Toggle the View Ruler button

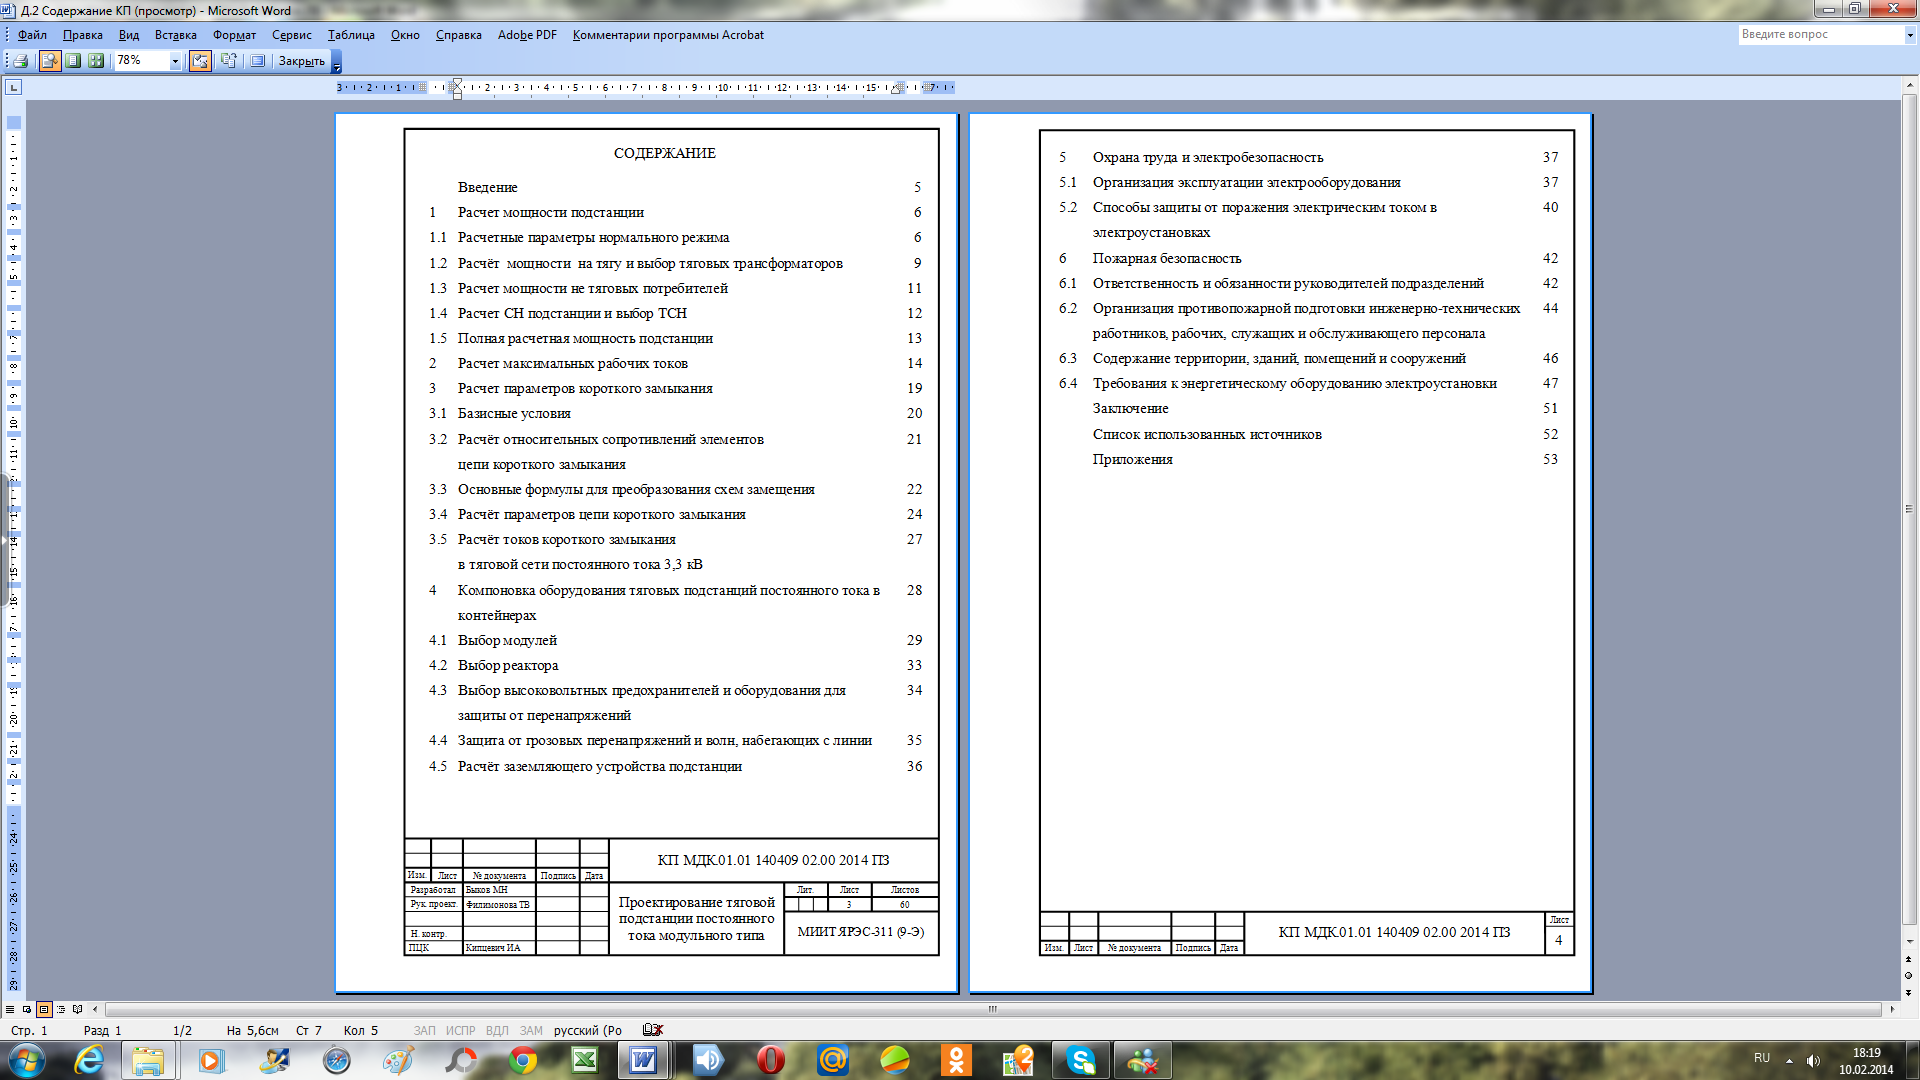pos(200,61)
